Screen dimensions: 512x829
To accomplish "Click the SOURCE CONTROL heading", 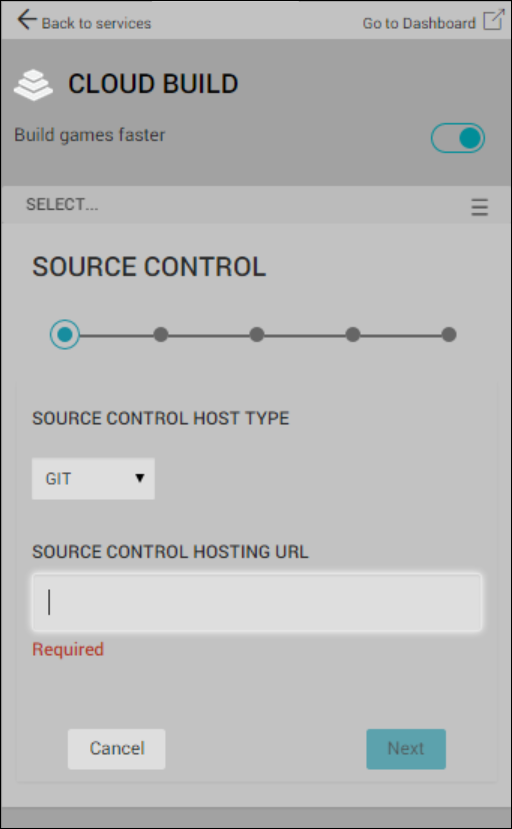I will [x=149, y=266].
